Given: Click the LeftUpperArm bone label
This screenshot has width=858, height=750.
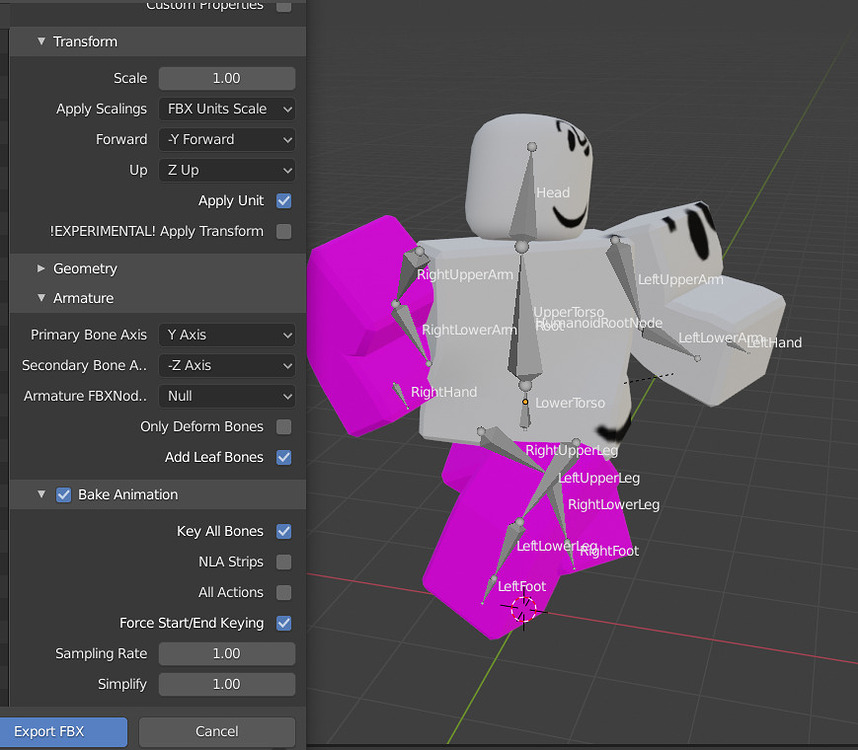Looking at the screenshot, I should (680, 280).
